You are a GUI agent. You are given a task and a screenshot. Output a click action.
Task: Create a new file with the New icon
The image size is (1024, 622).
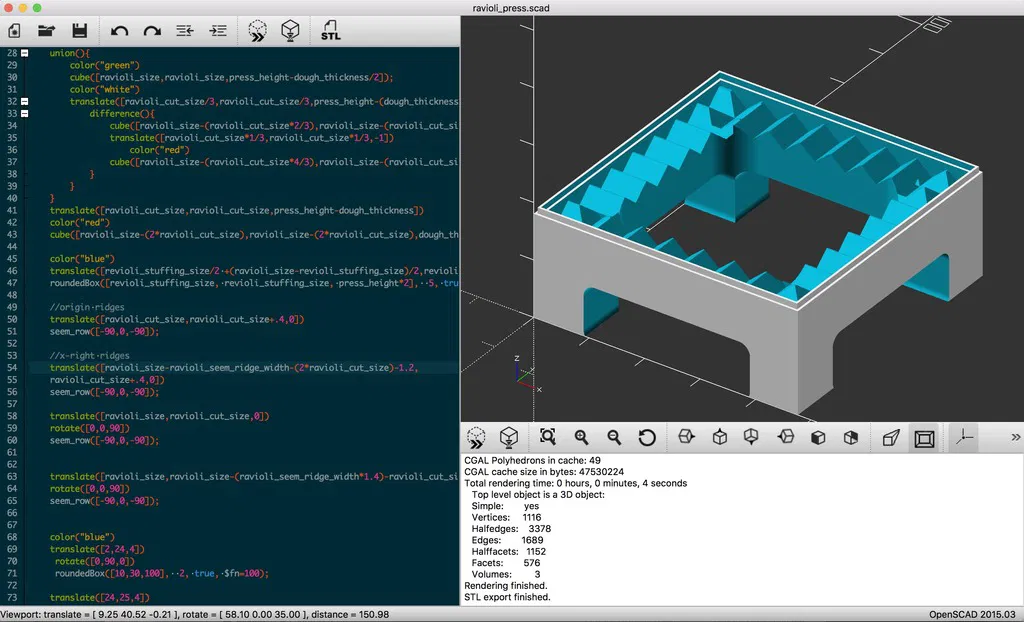pos(14,31)
